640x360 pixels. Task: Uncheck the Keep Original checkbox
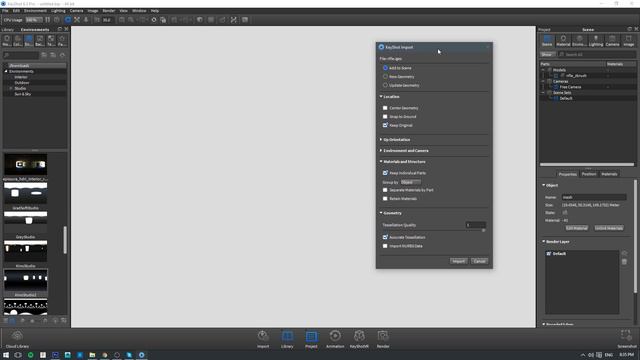(385, 125)
